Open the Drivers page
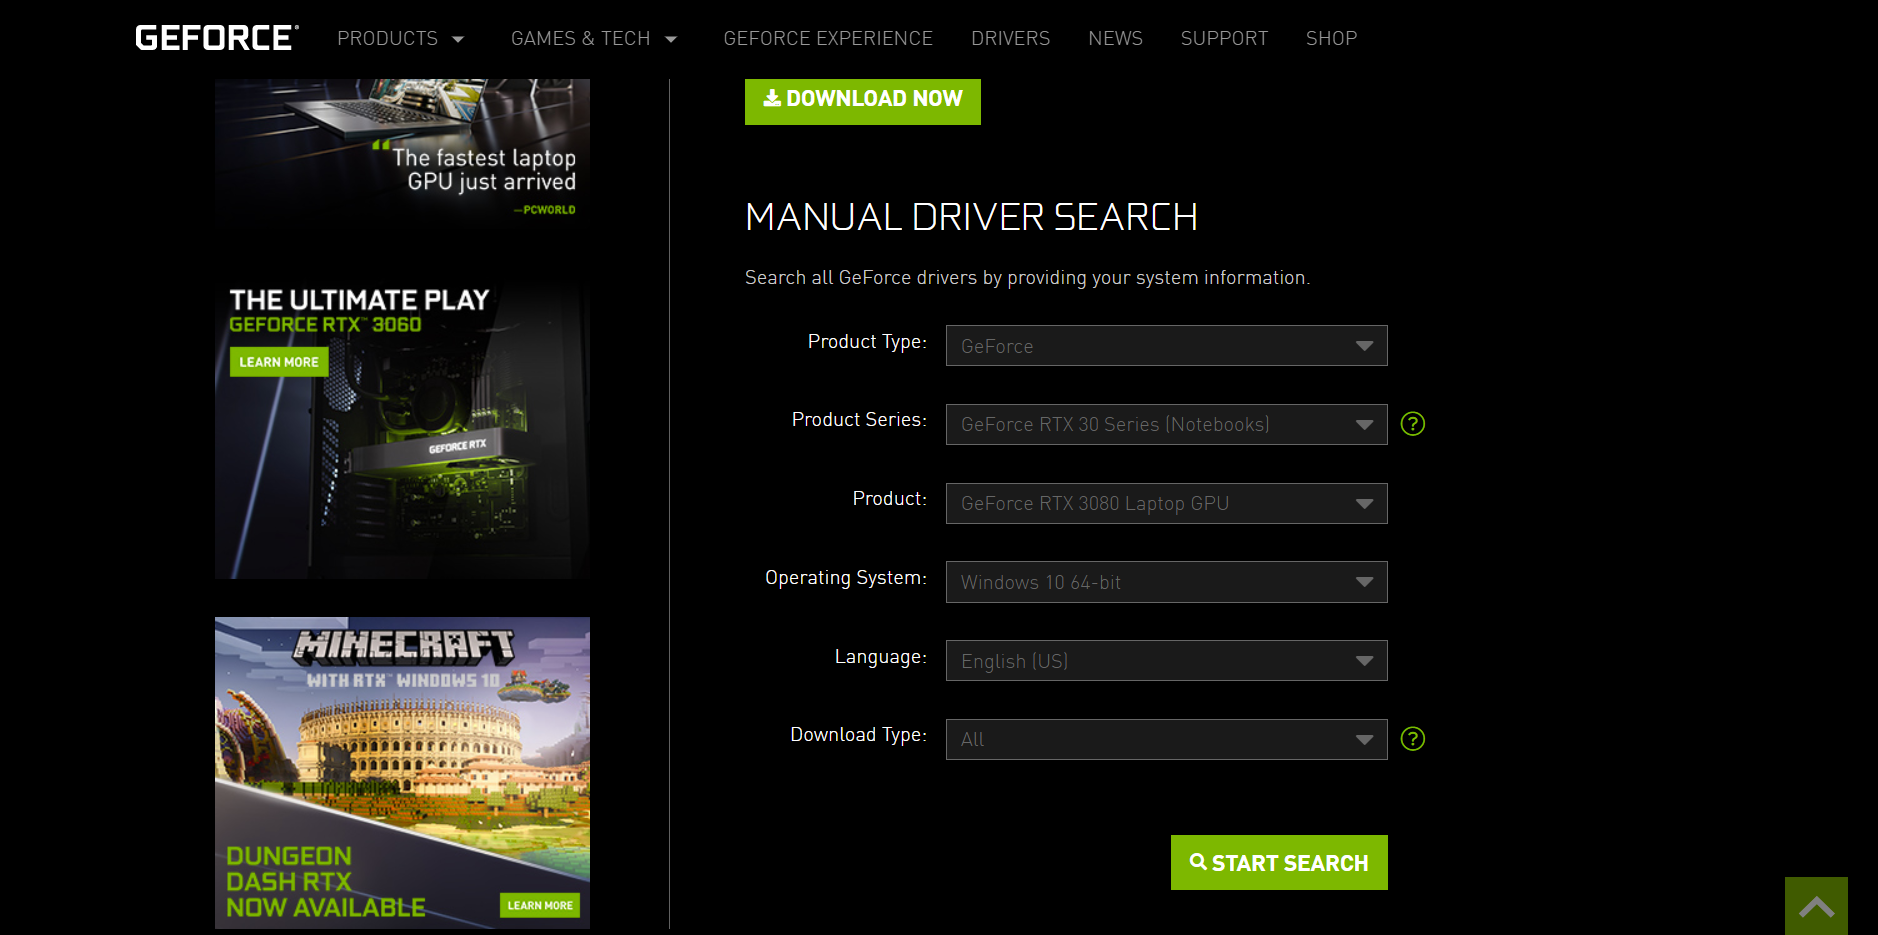Image resolution: width=1878 pixels, height=935 pixels. tap(1010, 38)
